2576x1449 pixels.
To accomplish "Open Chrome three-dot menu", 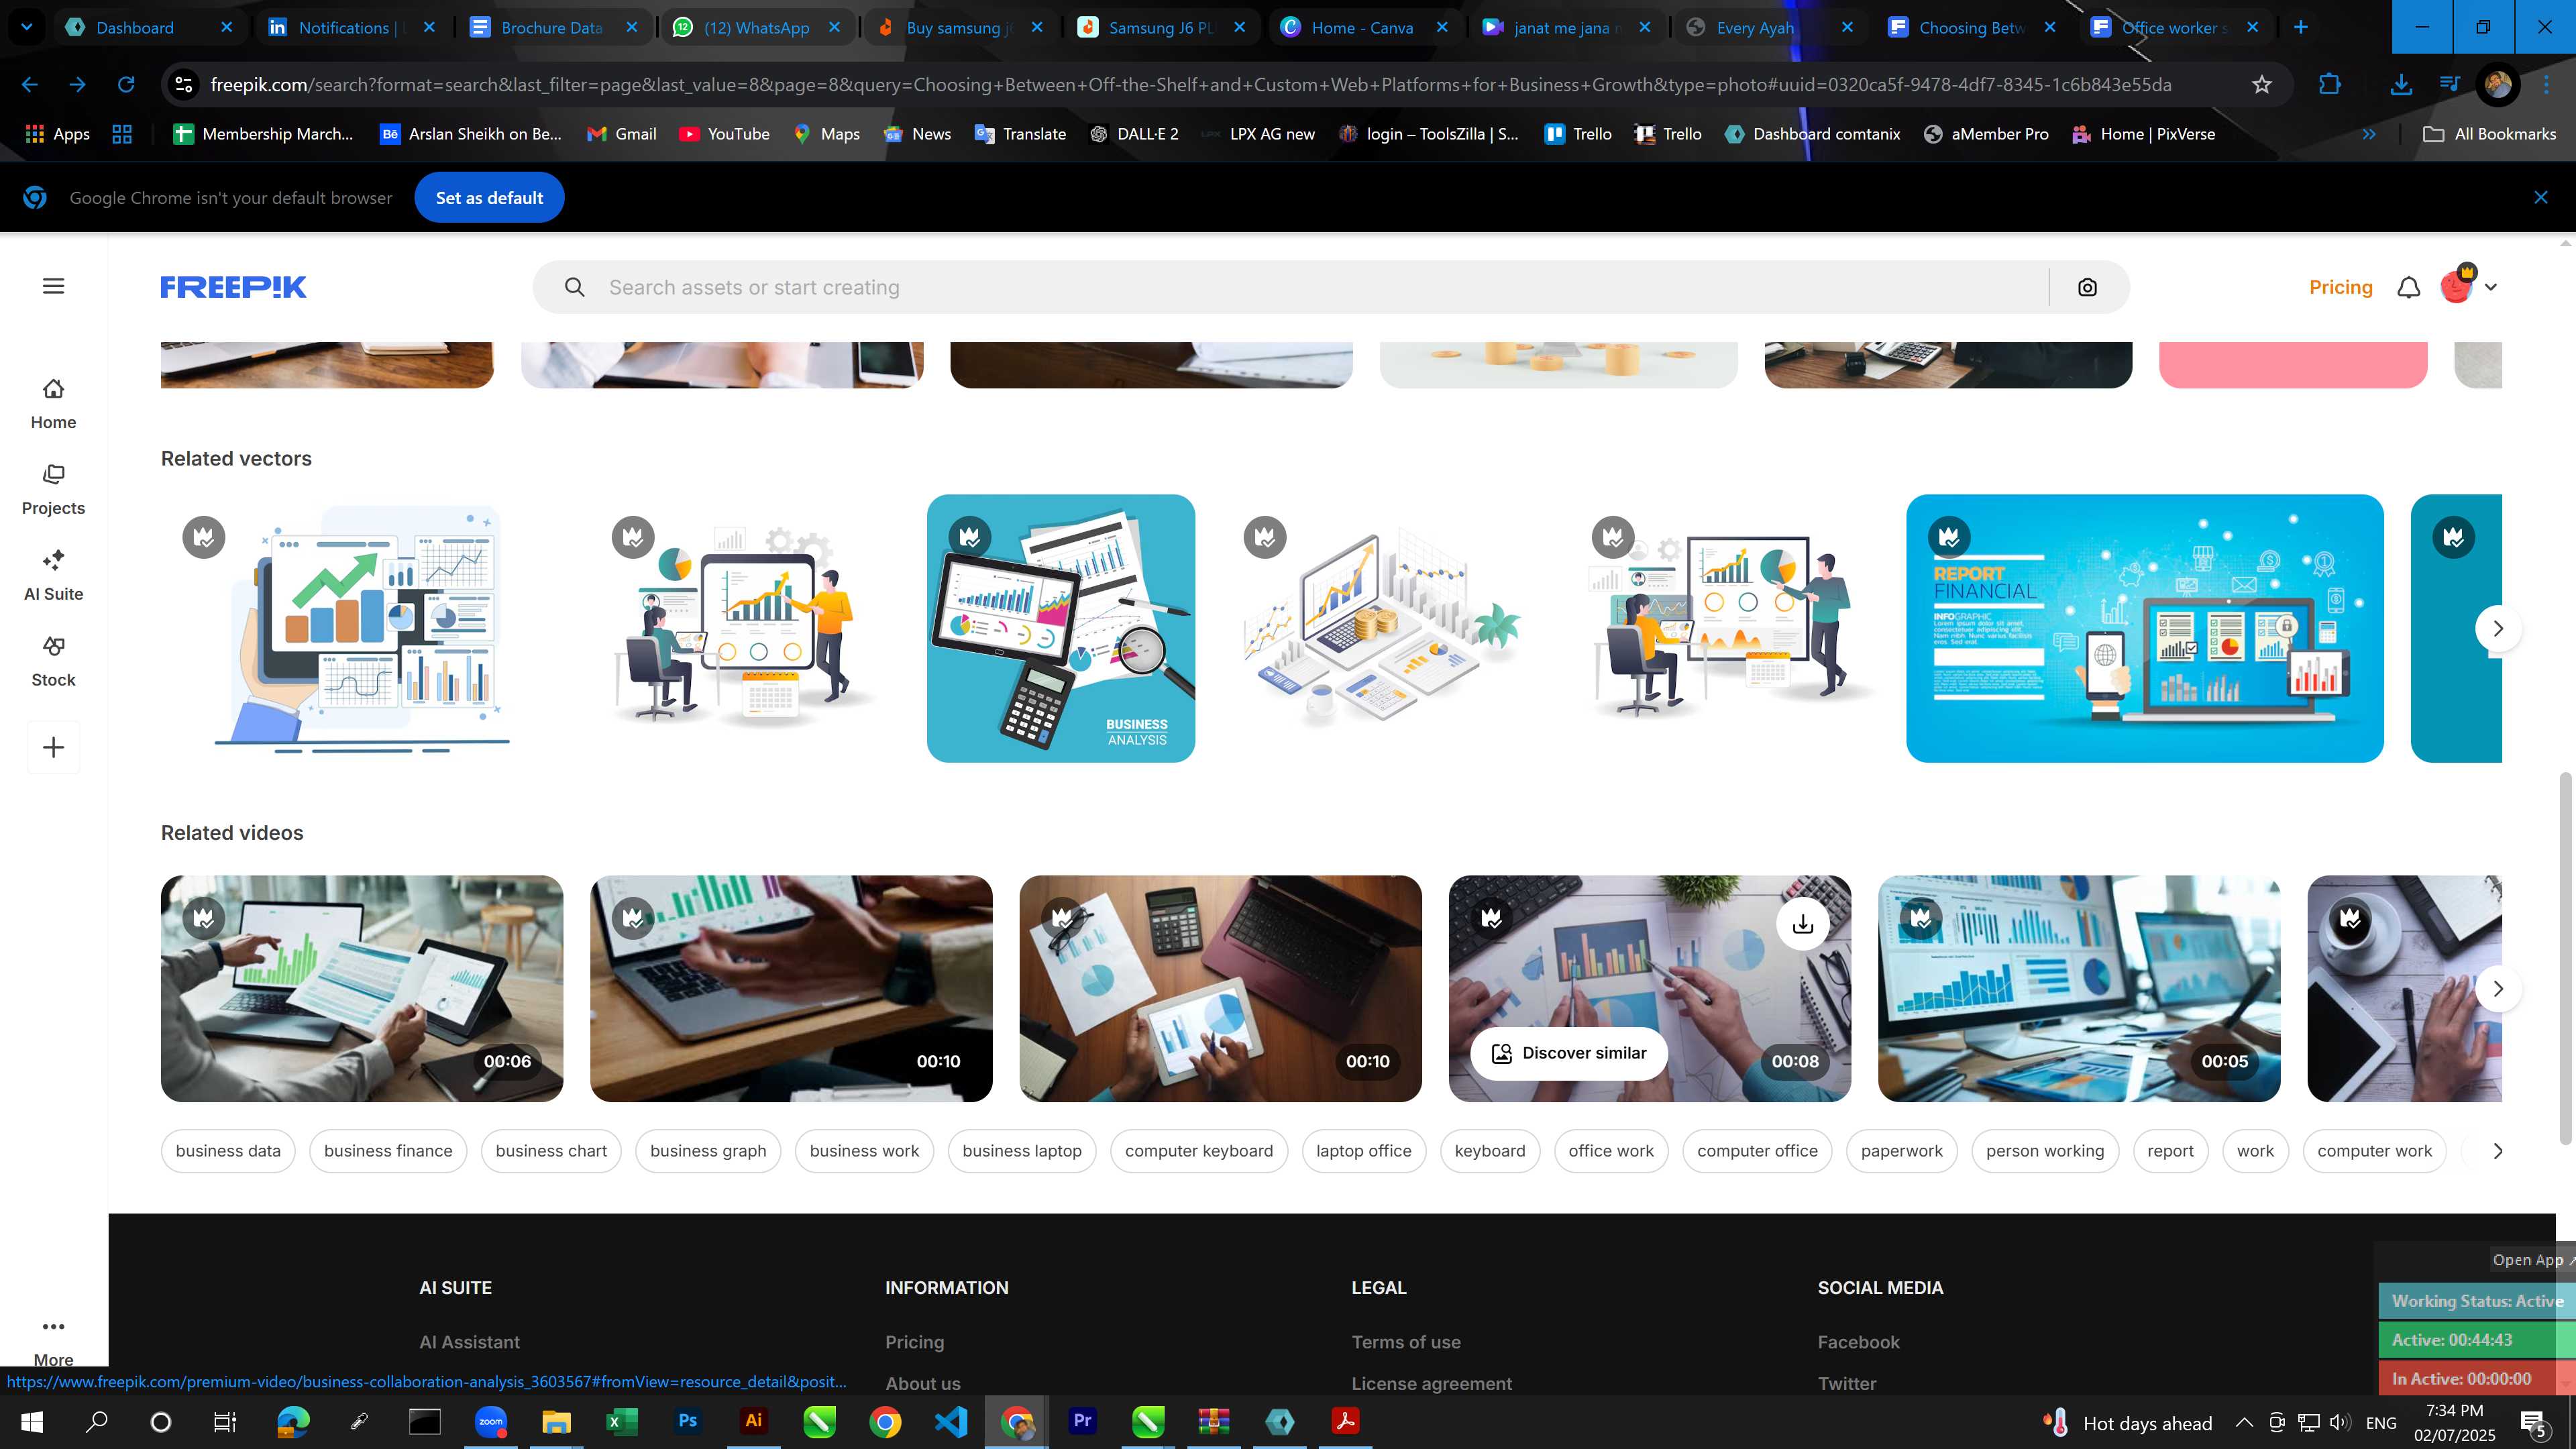I will click(x=2546, y=85).
